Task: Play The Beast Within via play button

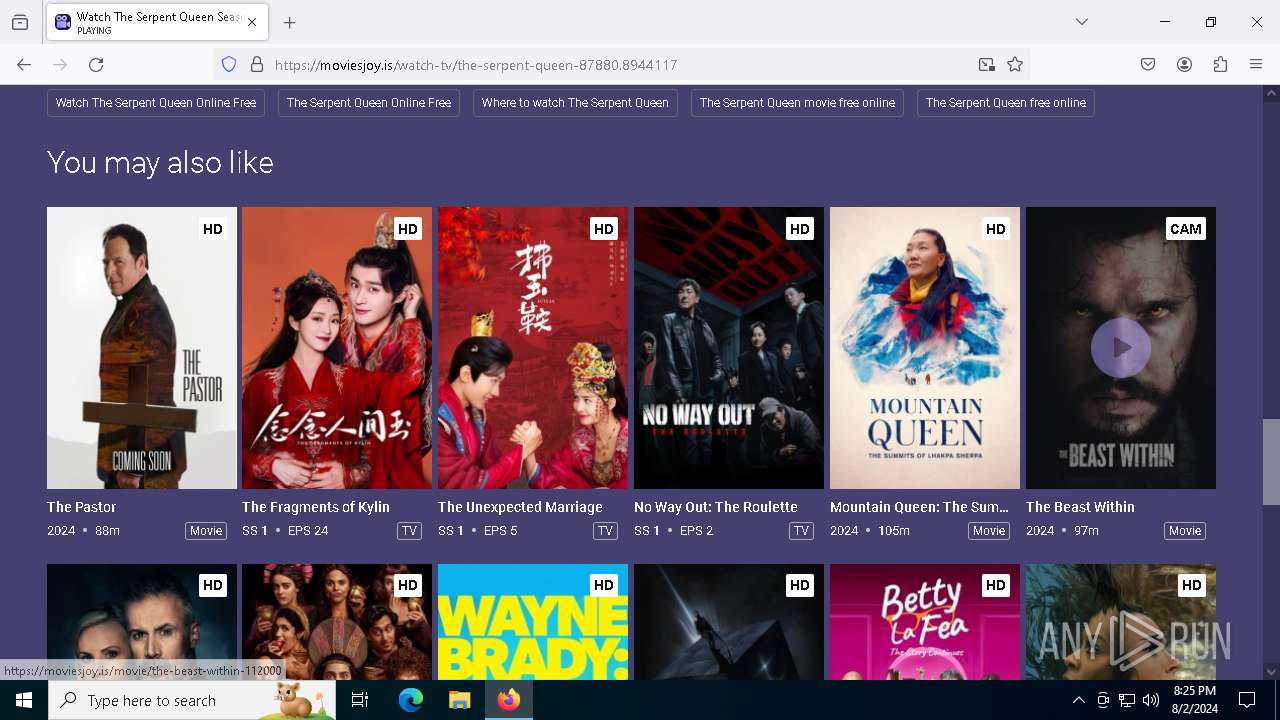Action: 1121,348
